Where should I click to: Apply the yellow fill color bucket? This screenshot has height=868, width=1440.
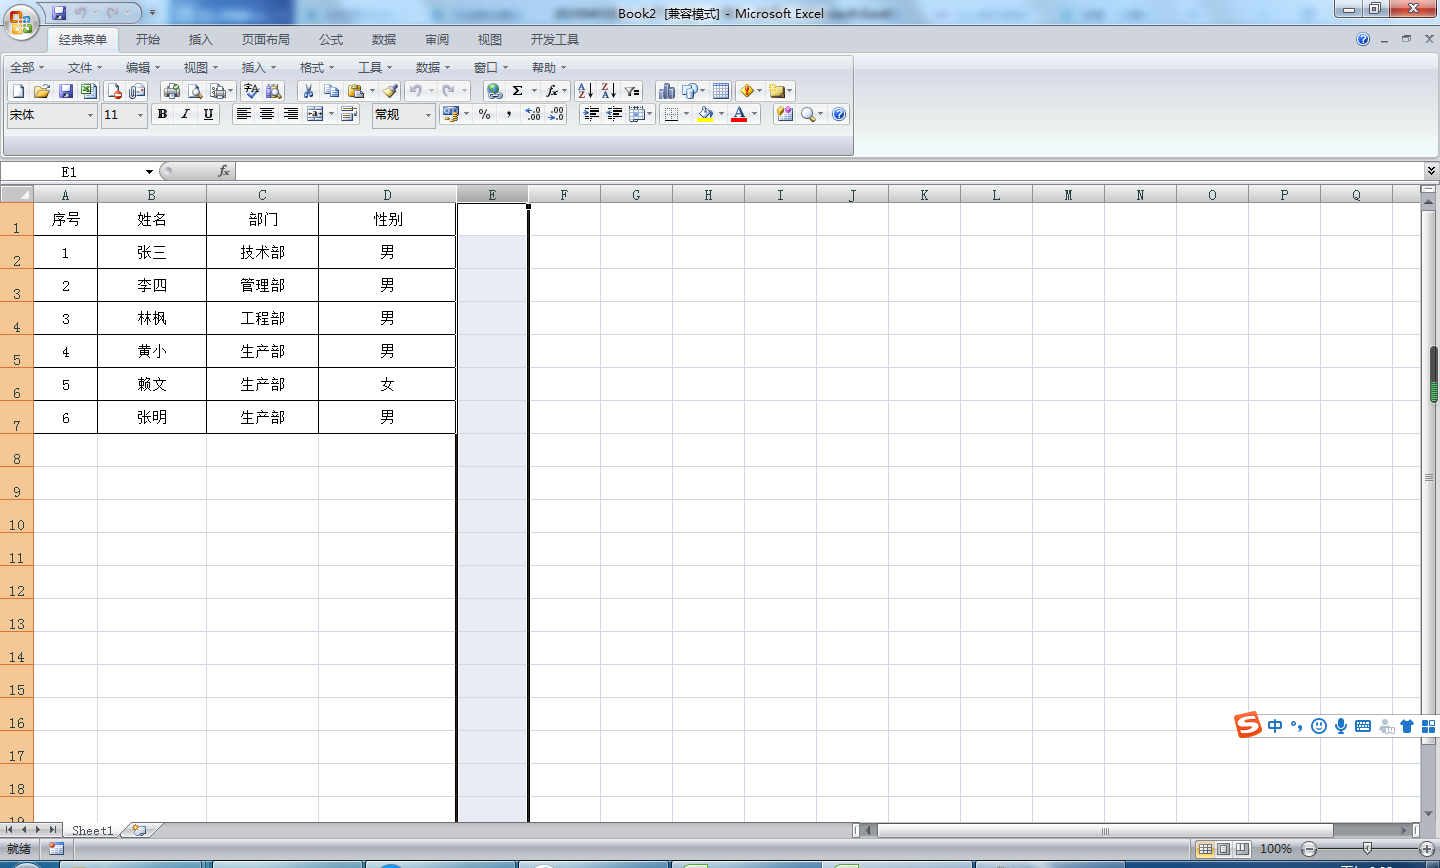click(x=706, y=115)
